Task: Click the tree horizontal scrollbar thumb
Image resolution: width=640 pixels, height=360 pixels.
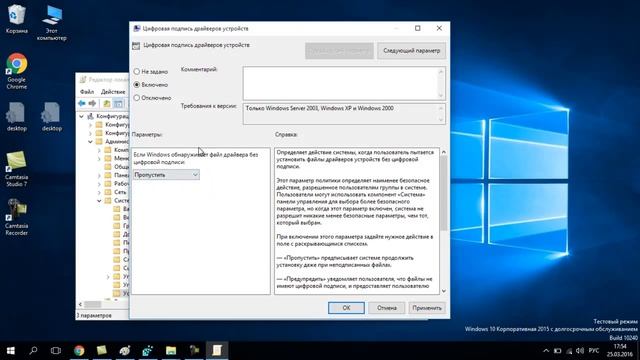Action: pyautogui.click(x=93, y=304)
